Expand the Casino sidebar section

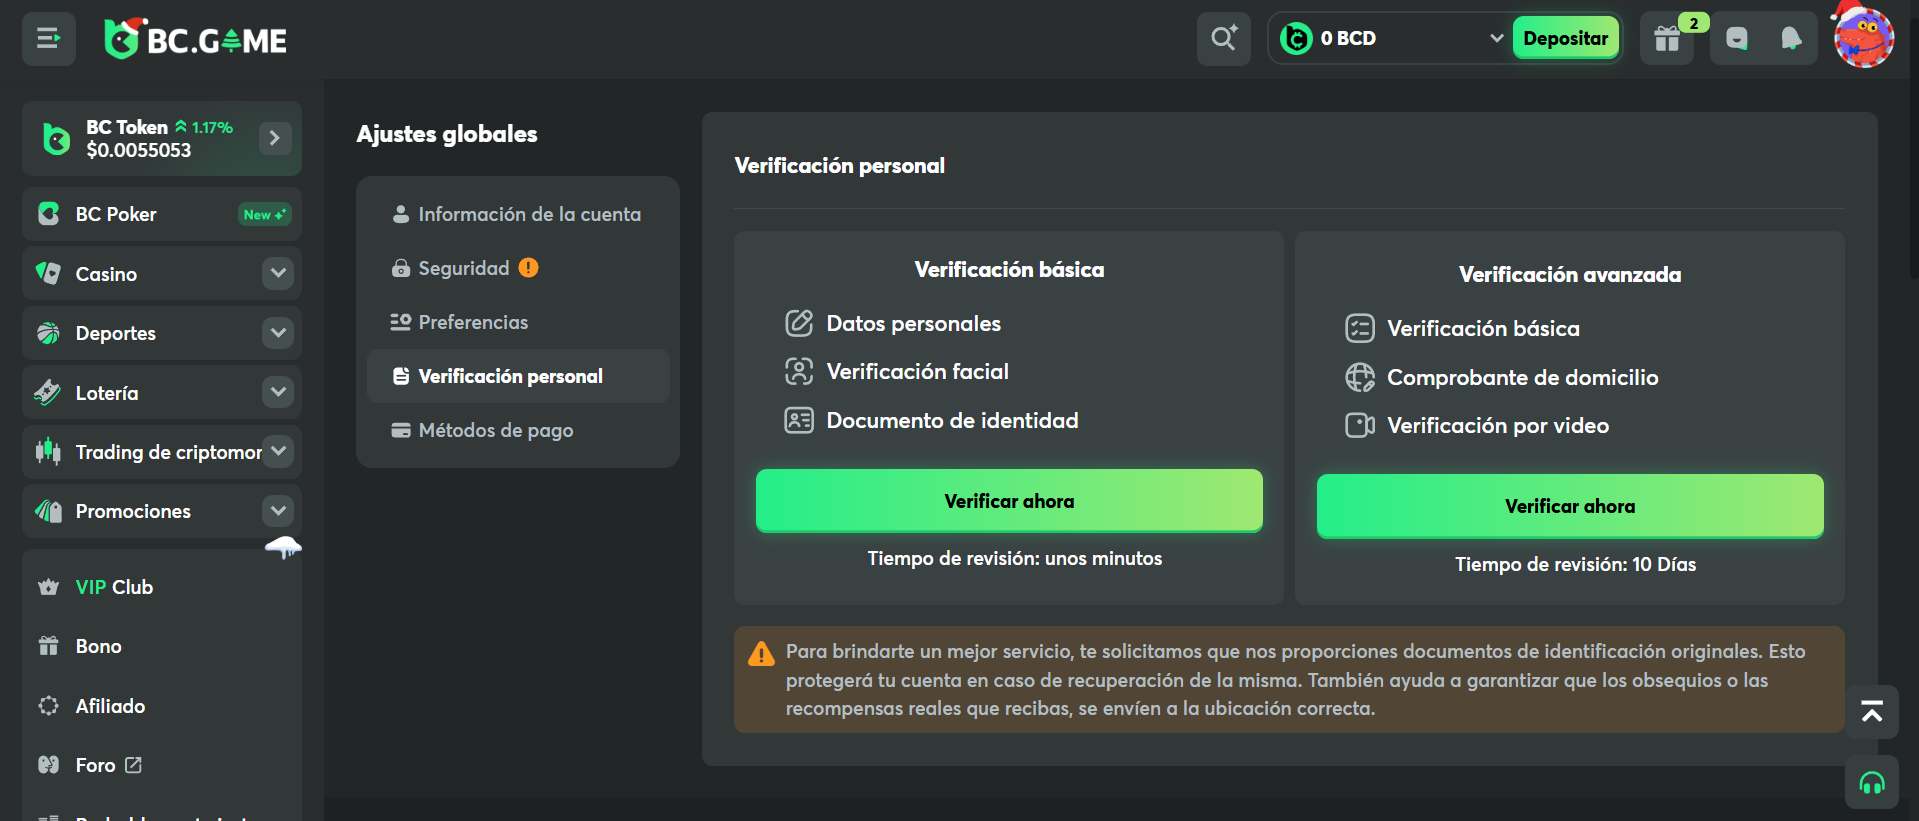click(278, 273)
